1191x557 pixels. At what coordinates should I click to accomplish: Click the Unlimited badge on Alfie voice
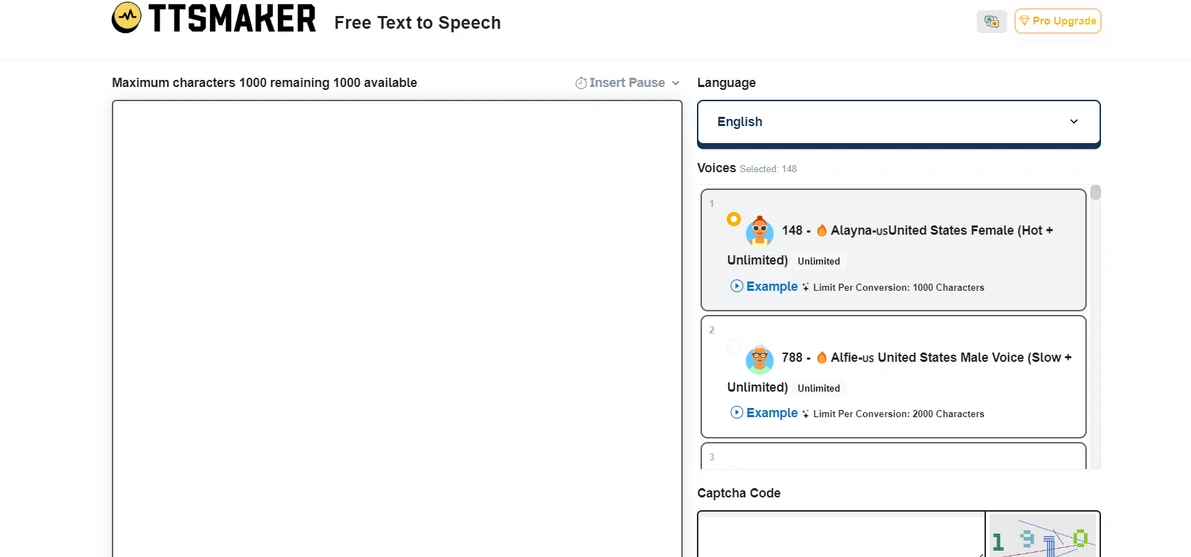click(818, 388)
